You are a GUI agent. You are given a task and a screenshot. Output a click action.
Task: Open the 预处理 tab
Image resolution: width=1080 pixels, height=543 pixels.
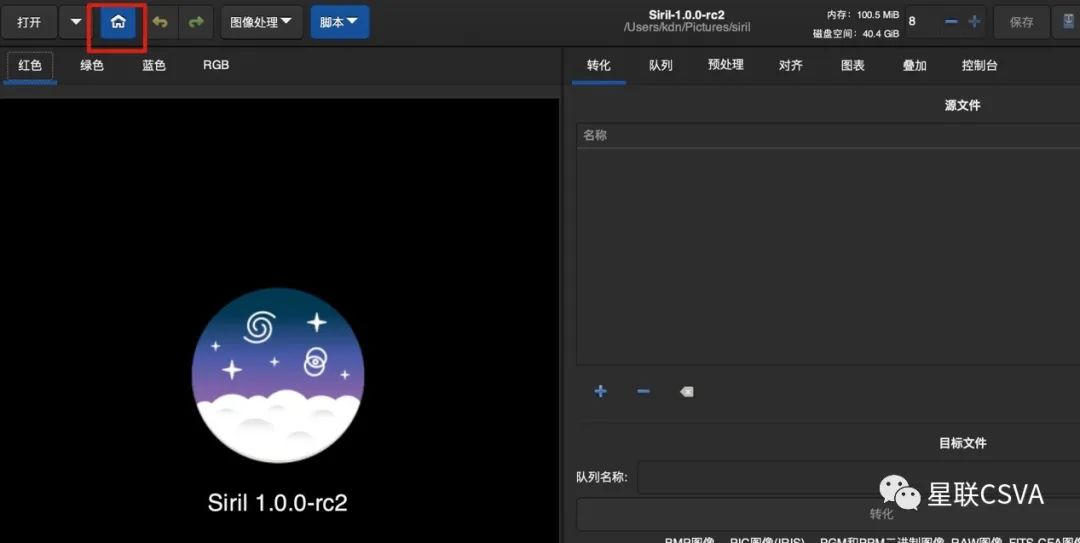click(725, 65)
